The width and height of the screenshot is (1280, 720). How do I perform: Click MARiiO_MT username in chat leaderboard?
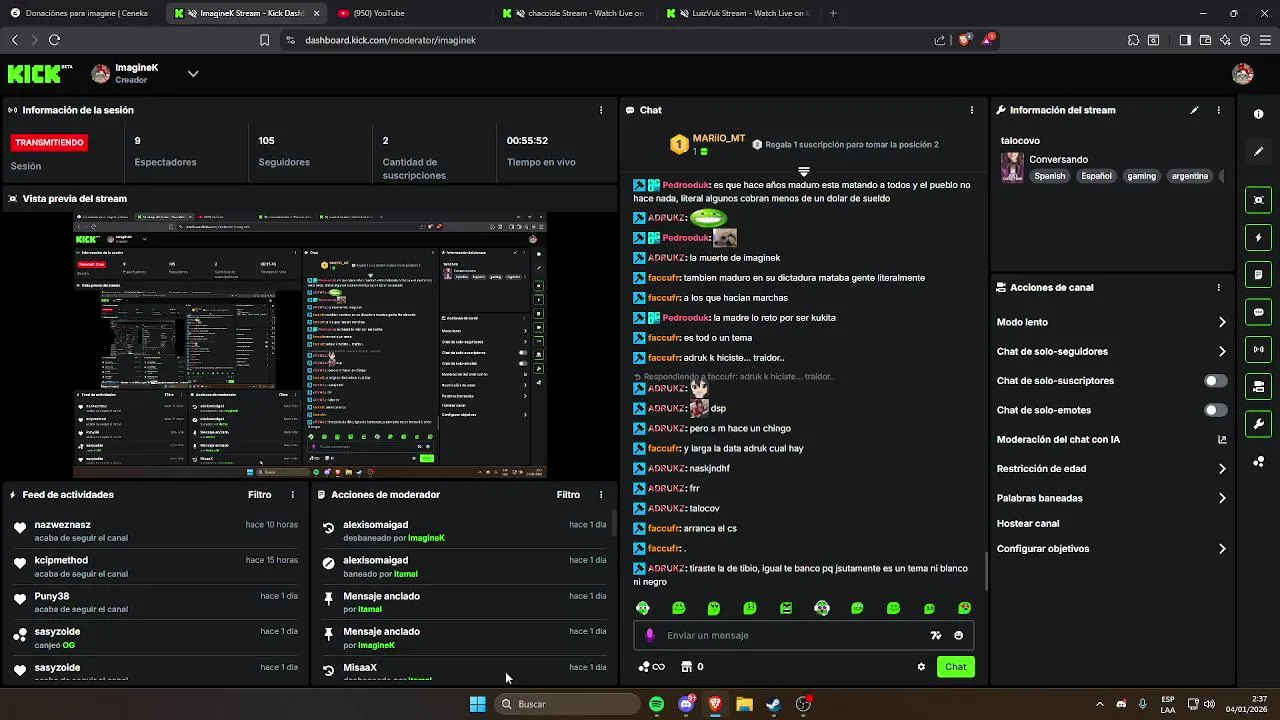(x=719, y=139)
